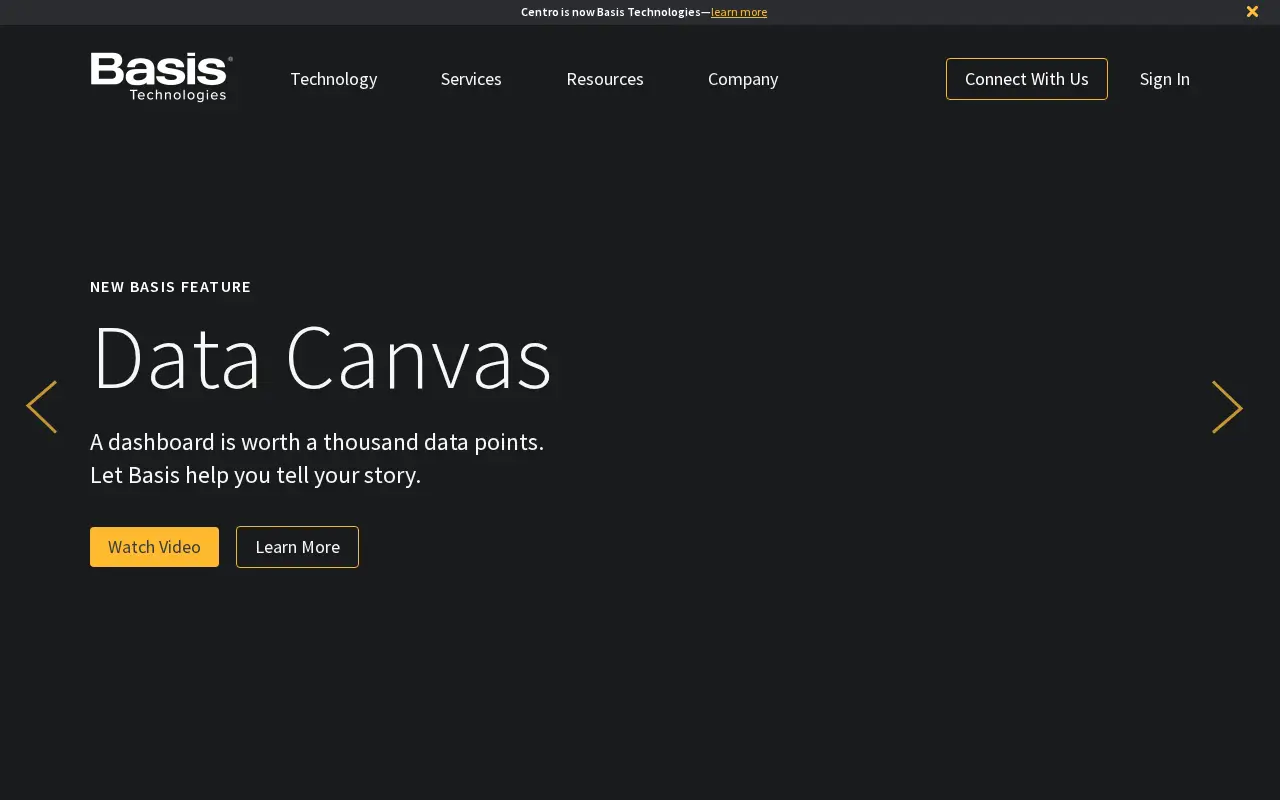
Task: Click the Centro is now Basis Technologies notice
Action: coord(610,12)
